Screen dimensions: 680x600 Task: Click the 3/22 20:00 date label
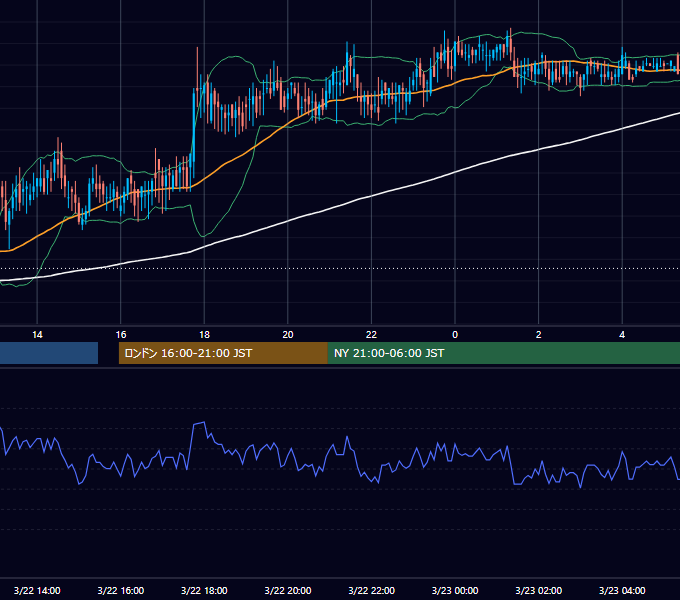pos(288,590)
